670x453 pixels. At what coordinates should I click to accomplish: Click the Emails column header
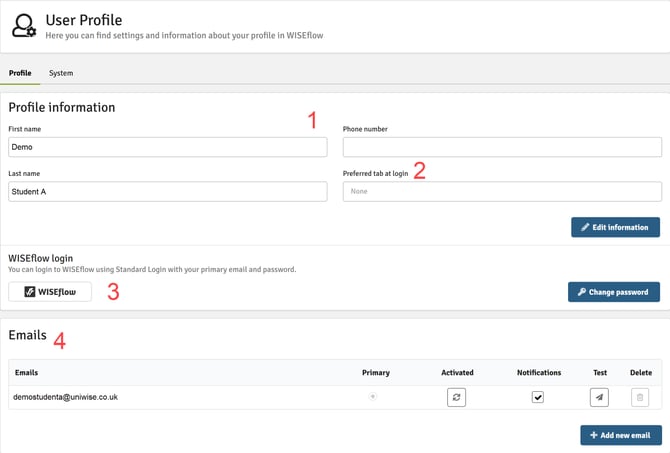click(x=26, y=373)
